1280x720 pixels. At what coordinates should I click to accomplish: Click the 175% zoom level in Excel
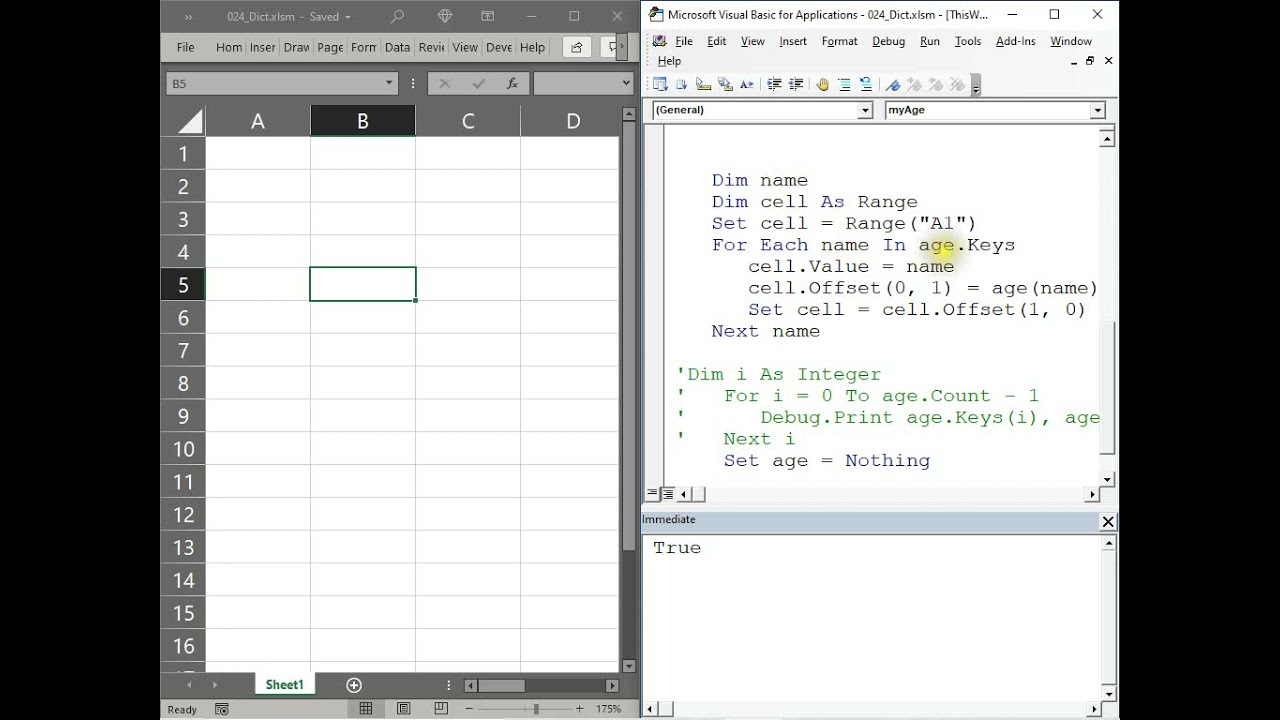[x=608, y=709]
